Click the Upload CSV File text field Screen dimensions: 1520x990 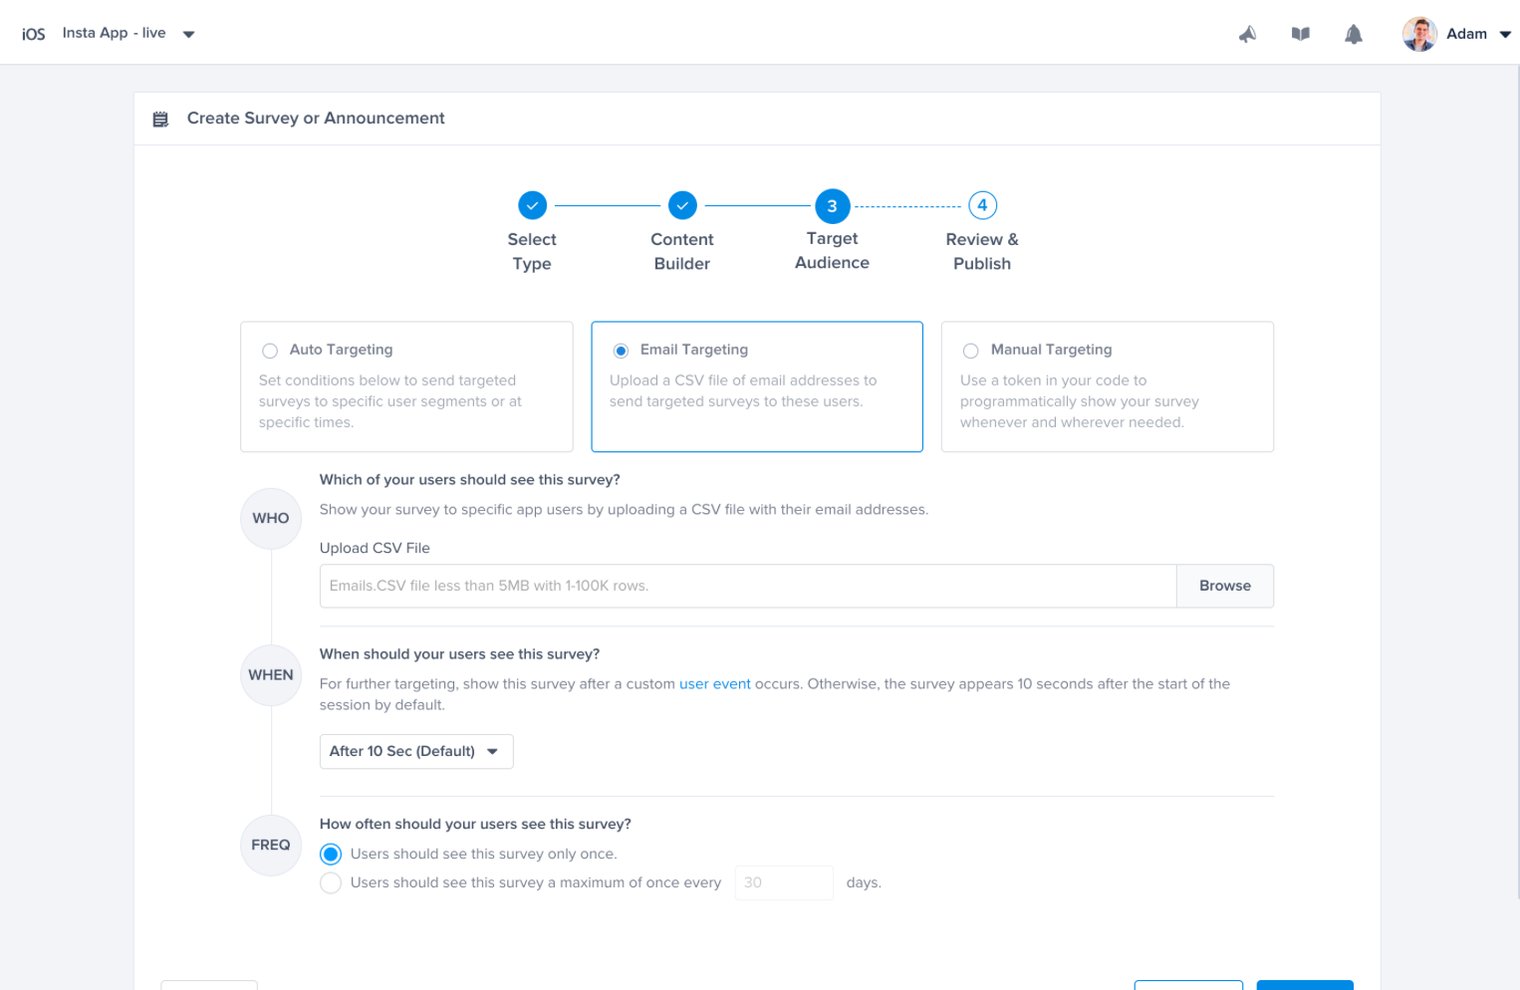[747, 586]
